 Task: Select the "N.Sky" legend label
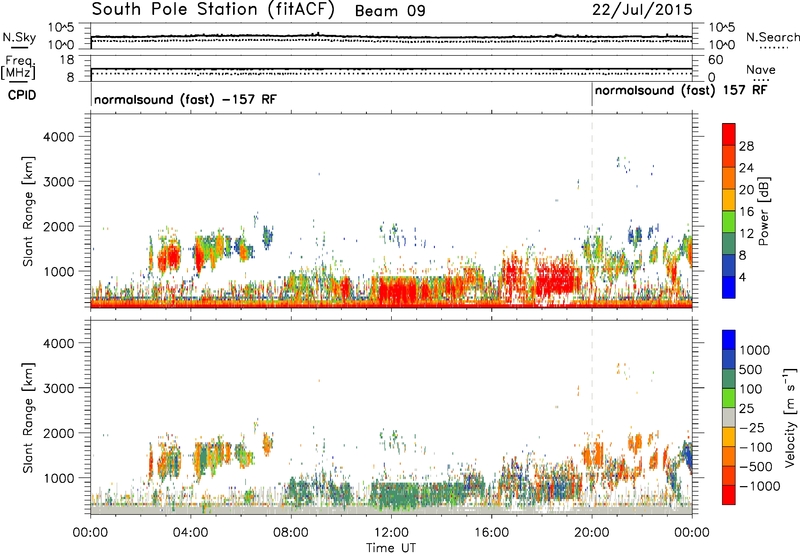click(x=19, y=37)
